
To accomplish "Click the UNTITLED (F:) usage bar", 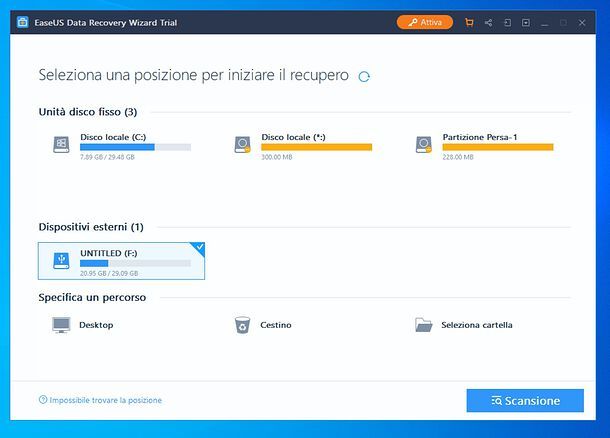I will (x=135, y=263).
